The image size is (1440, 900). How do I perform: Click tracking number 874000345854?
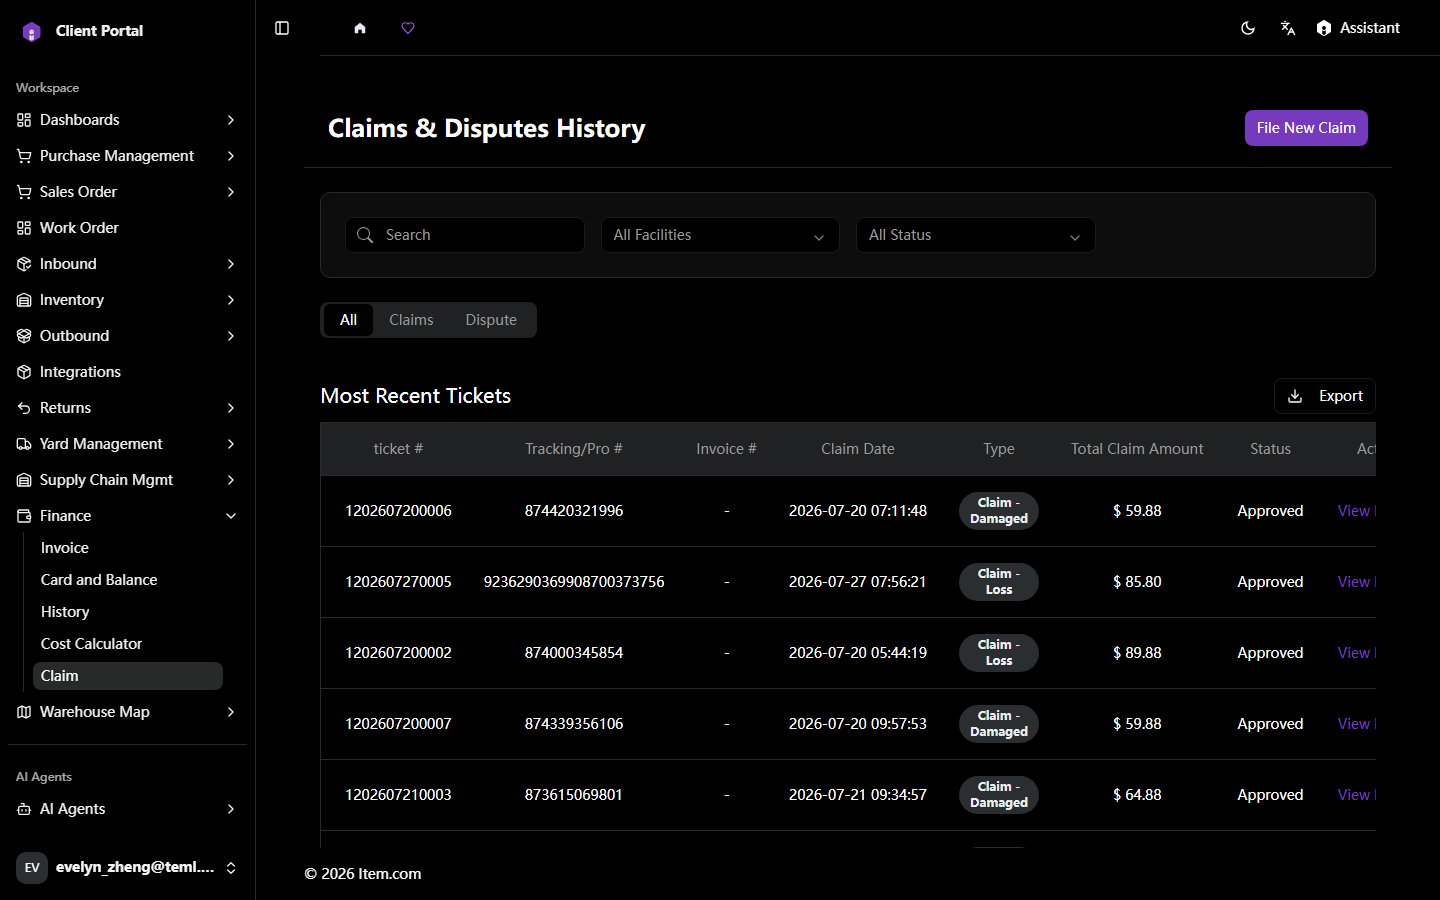pyautogui.click(x=574, y=653)
